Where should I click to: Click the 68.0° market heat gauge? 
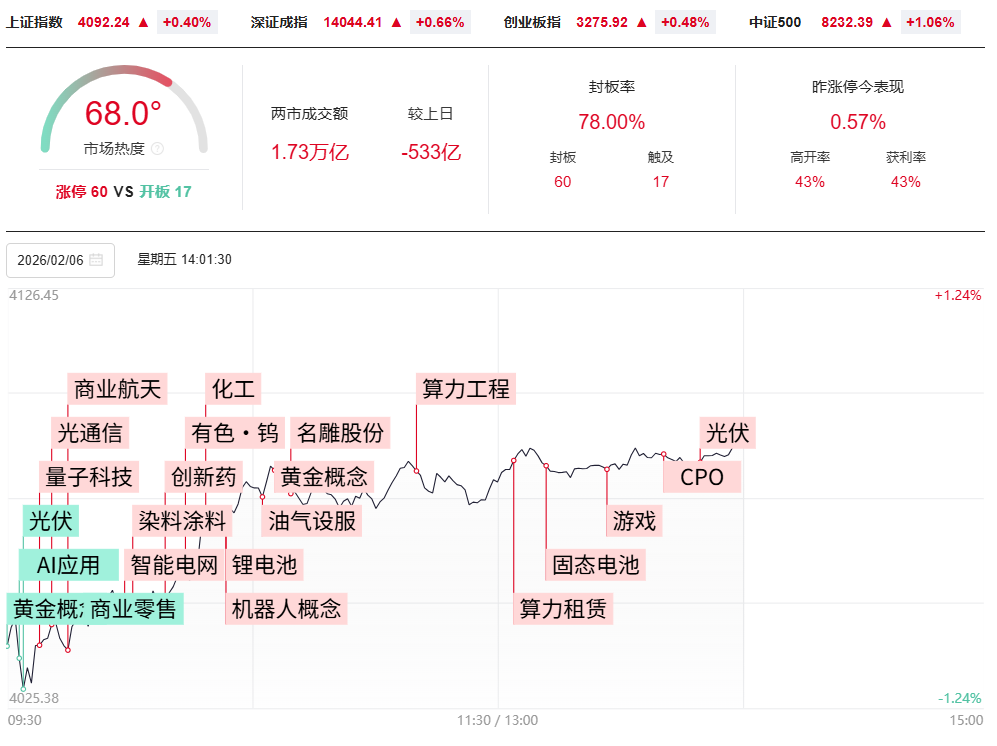pyautogui.click(x=123, y=113)
